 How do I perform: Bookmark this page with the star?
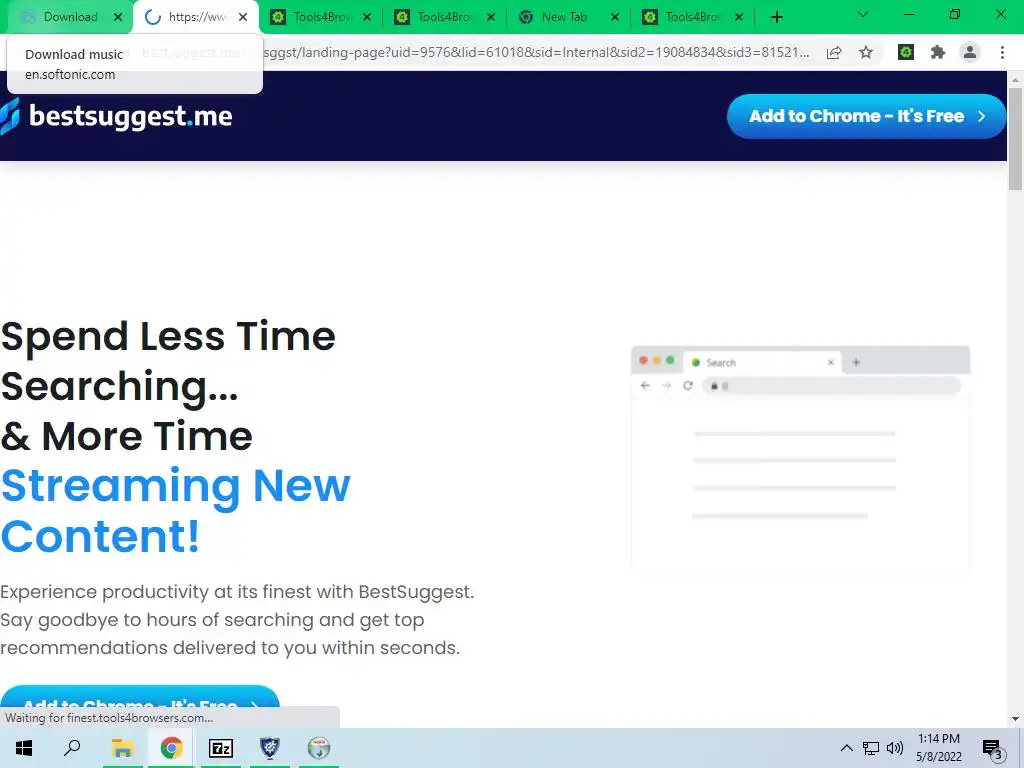[x=866, y=52]
